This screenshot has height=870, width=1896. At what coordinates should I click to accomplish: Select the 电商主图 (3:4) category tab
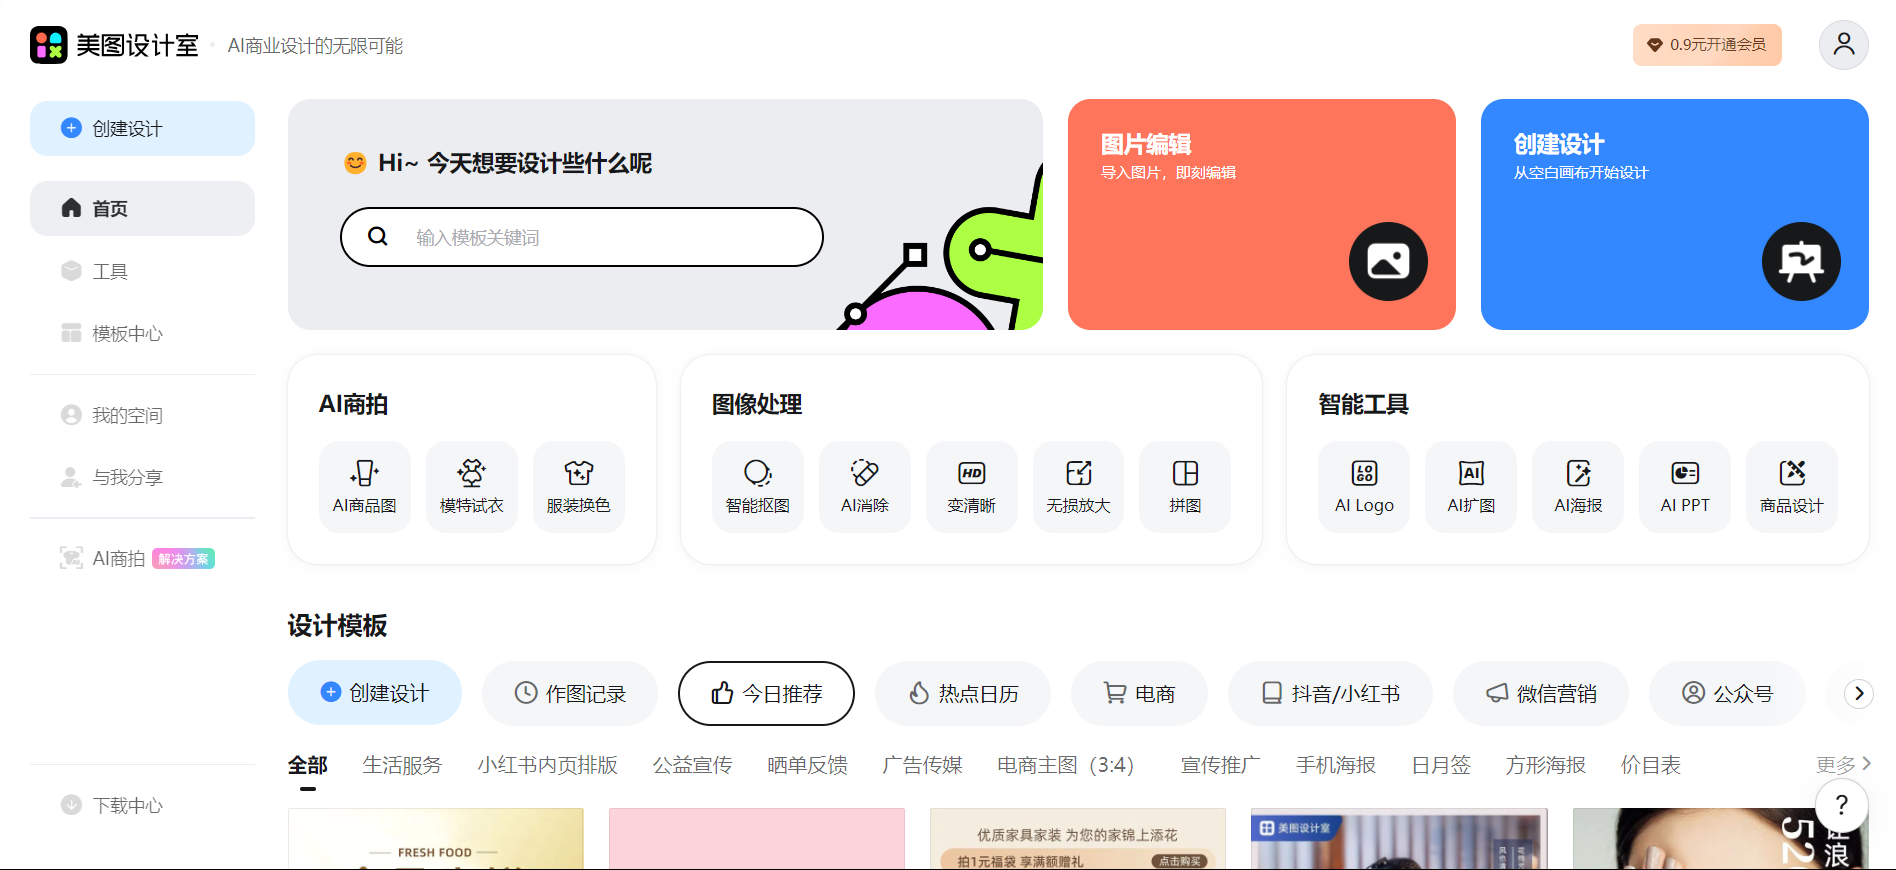point(1066,765)
